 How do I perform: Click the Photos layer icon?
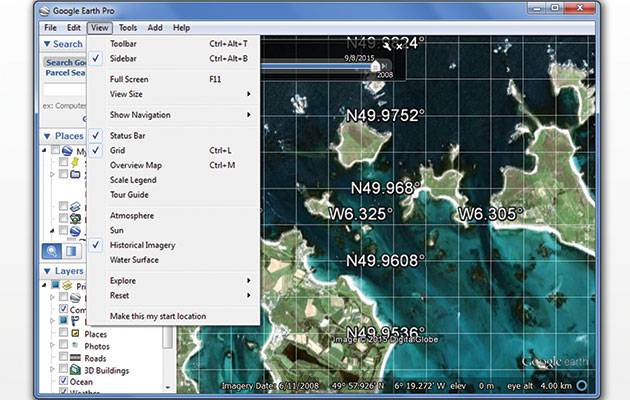75,345
